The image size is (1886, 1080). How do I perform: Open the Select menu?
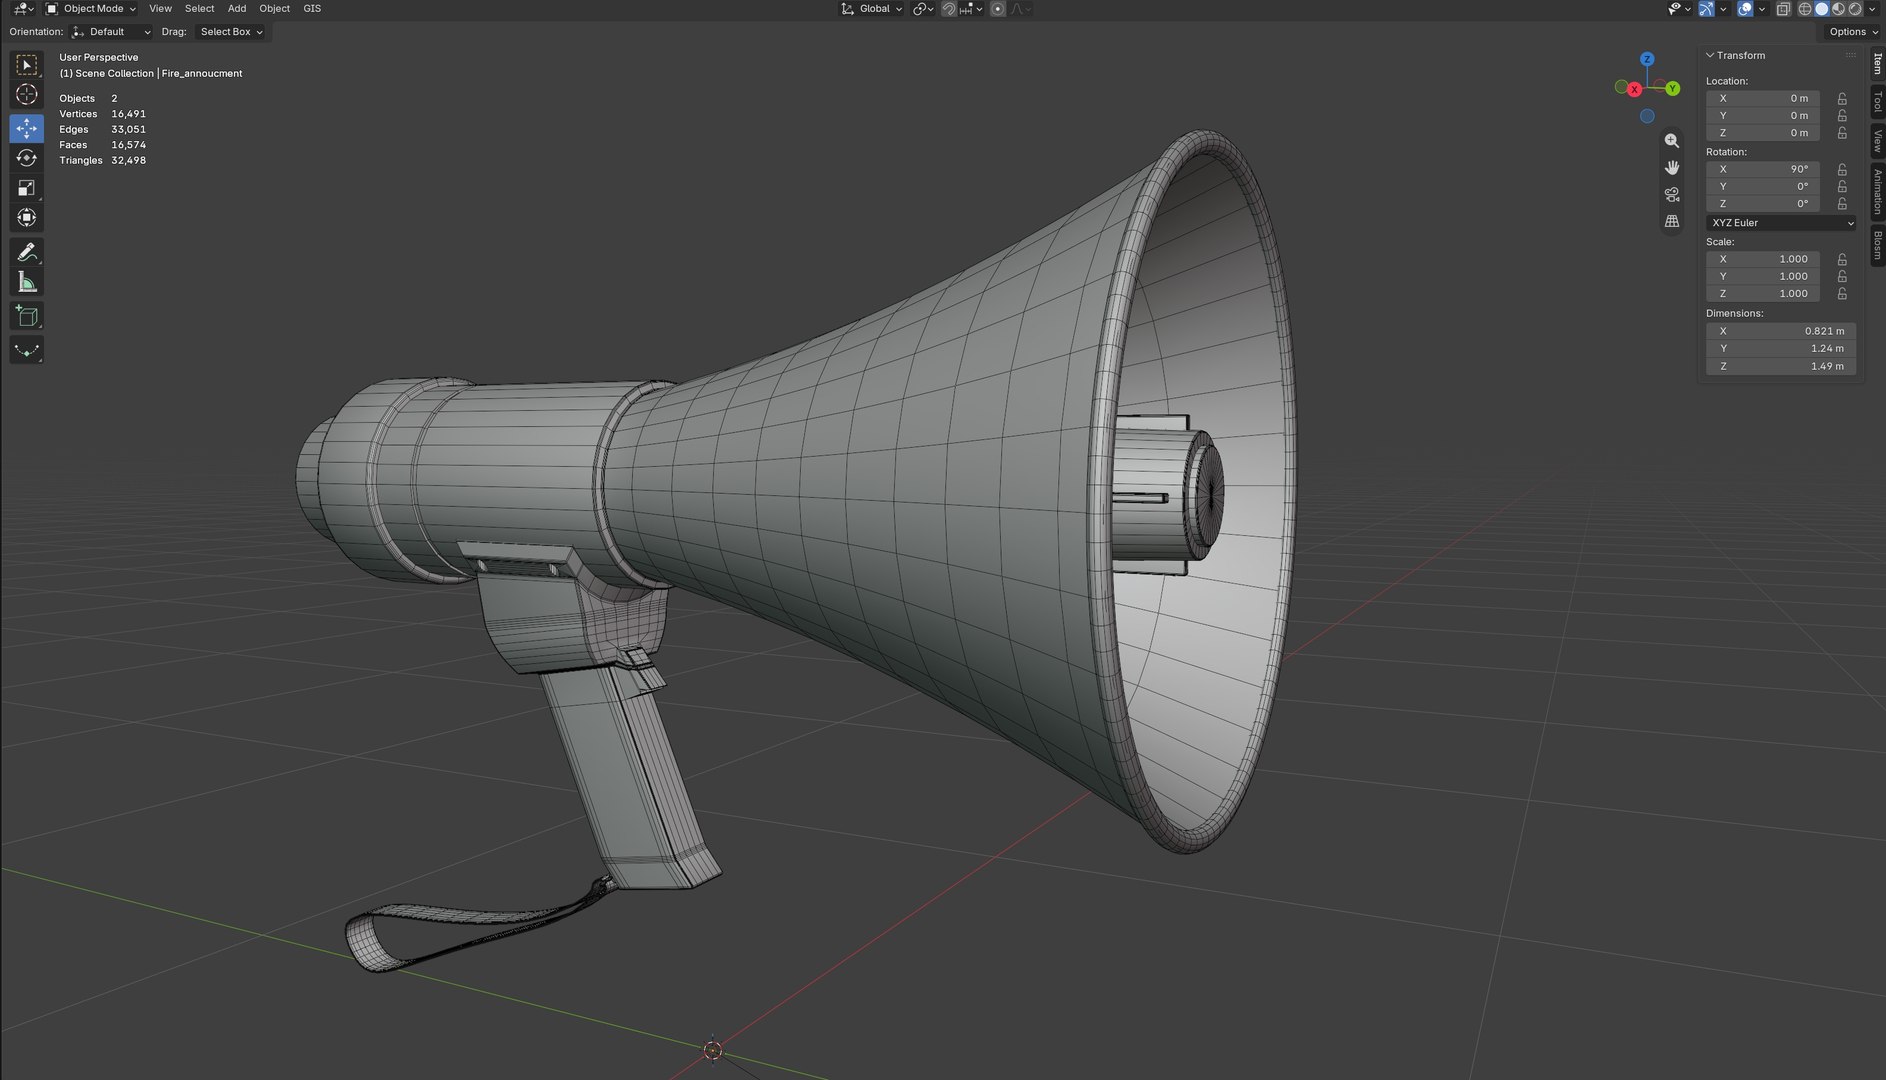199,9
